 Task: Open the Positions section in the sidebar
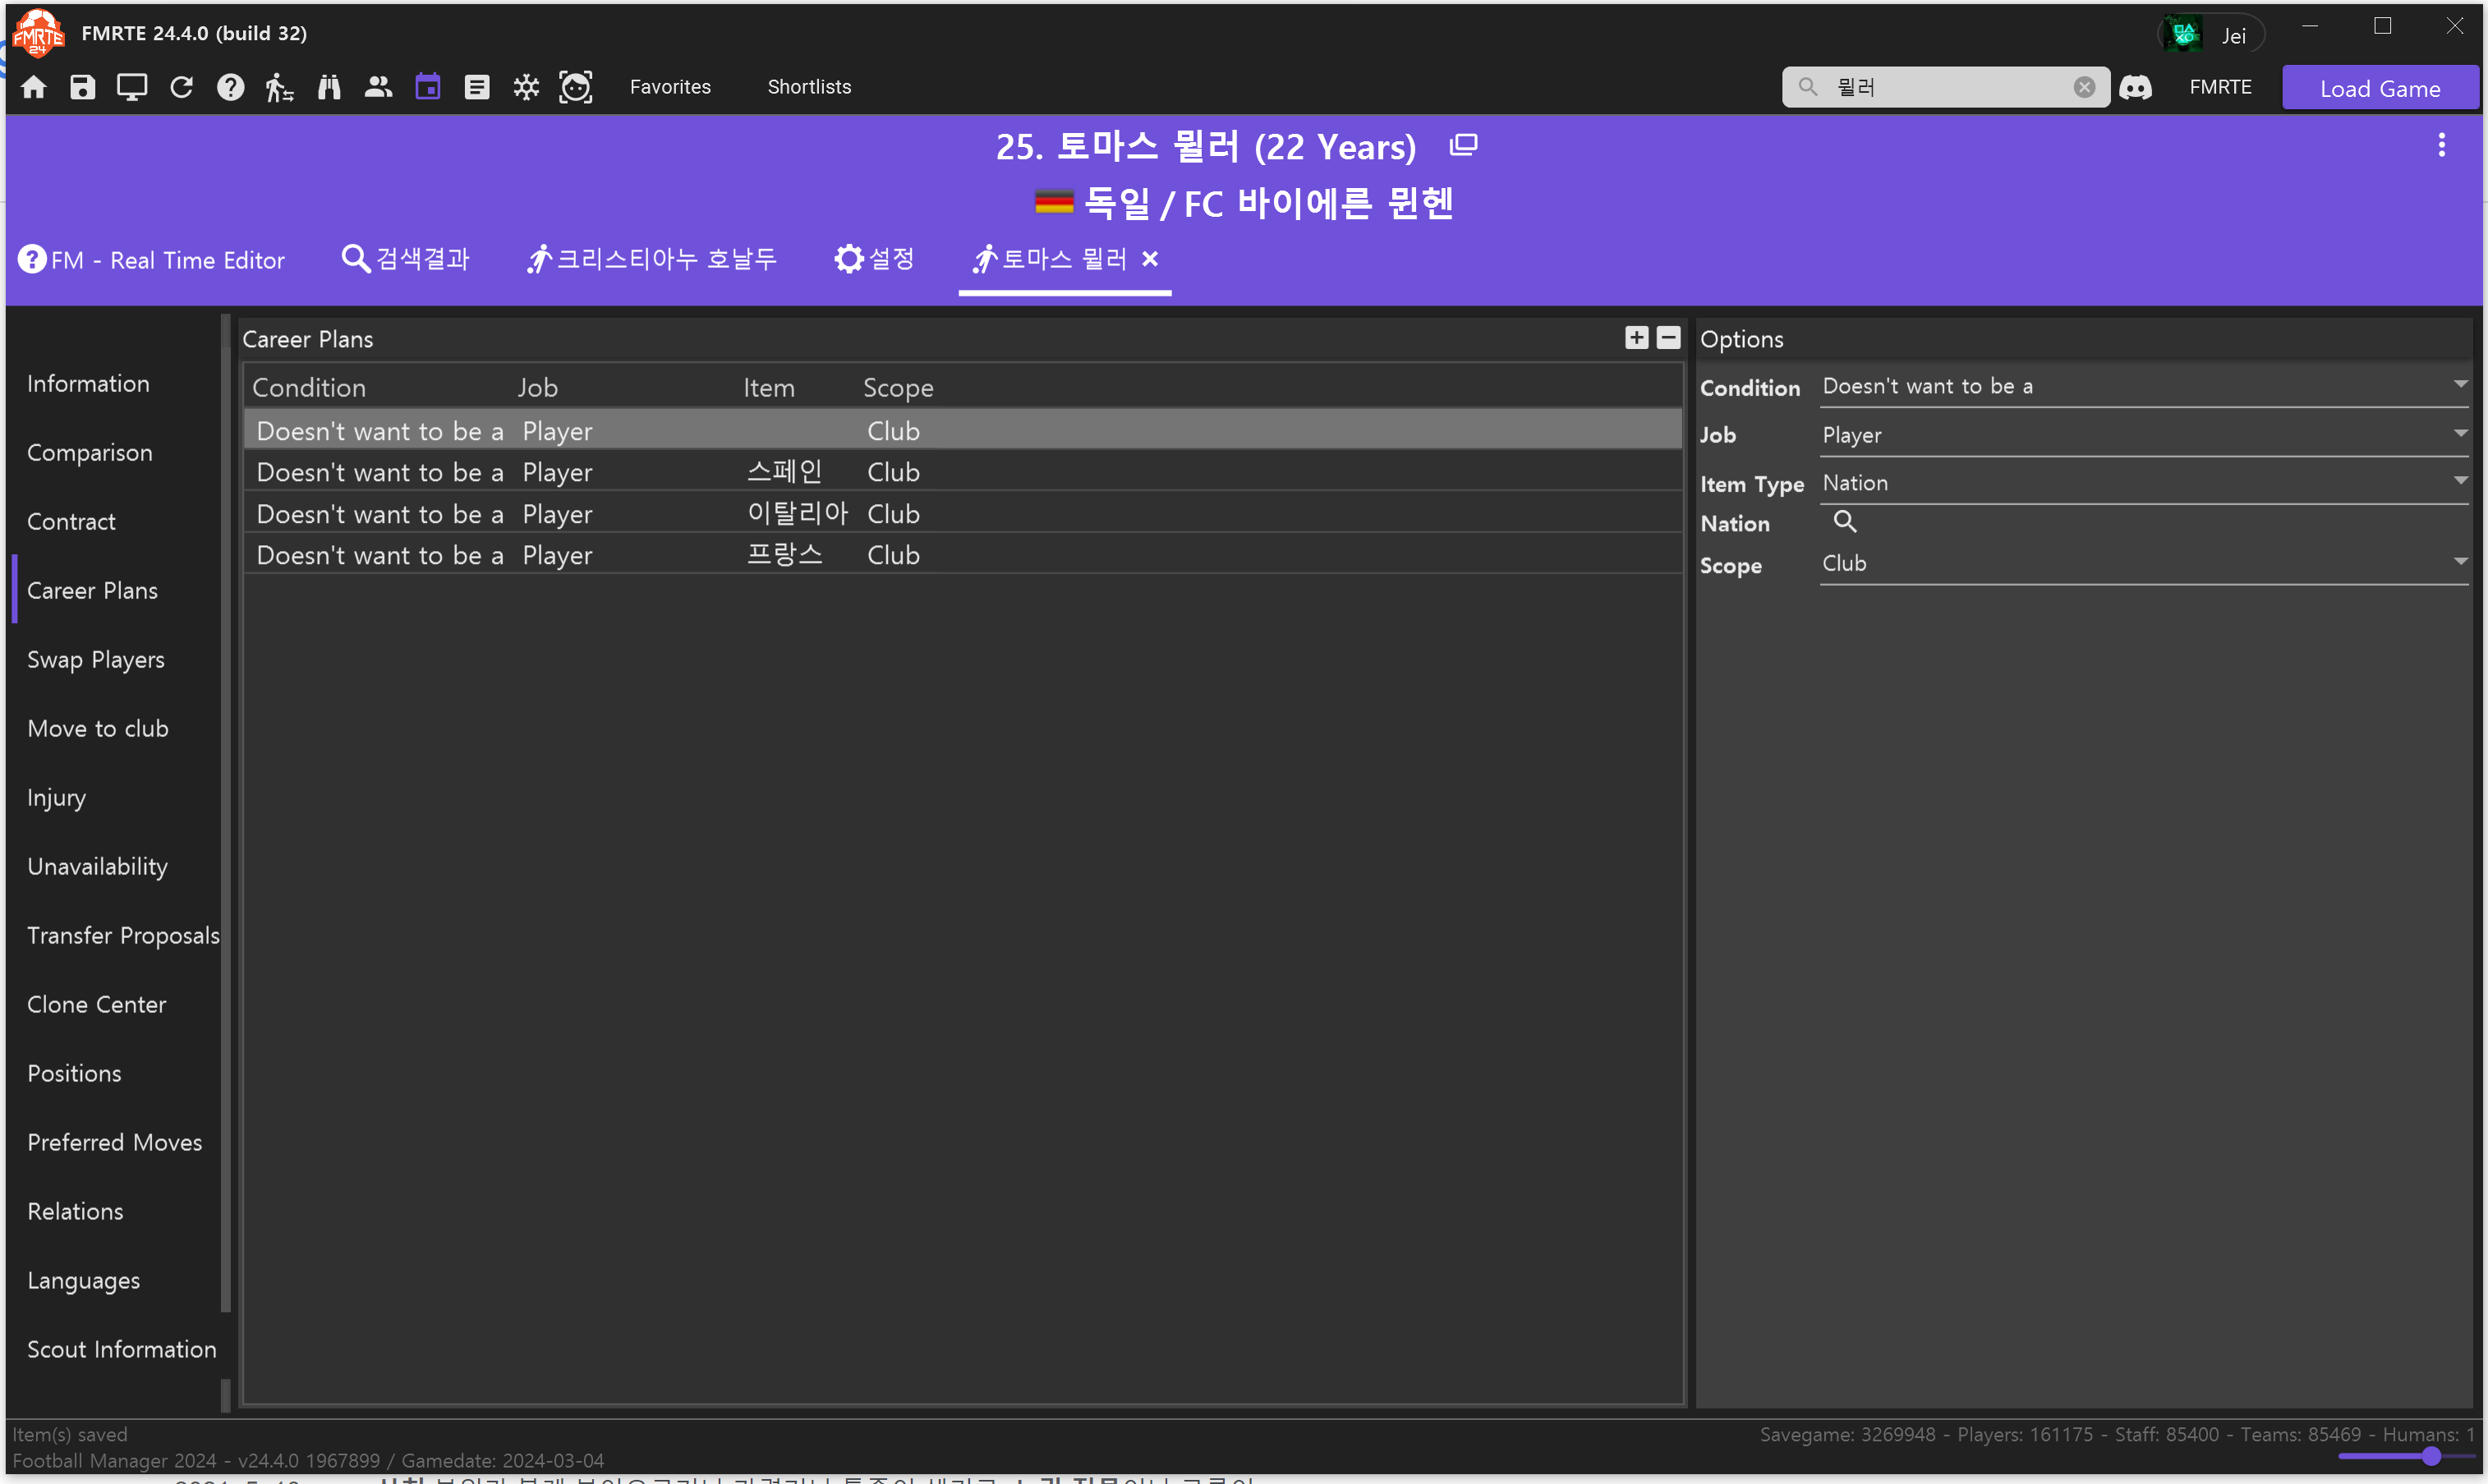point(75,1073)
